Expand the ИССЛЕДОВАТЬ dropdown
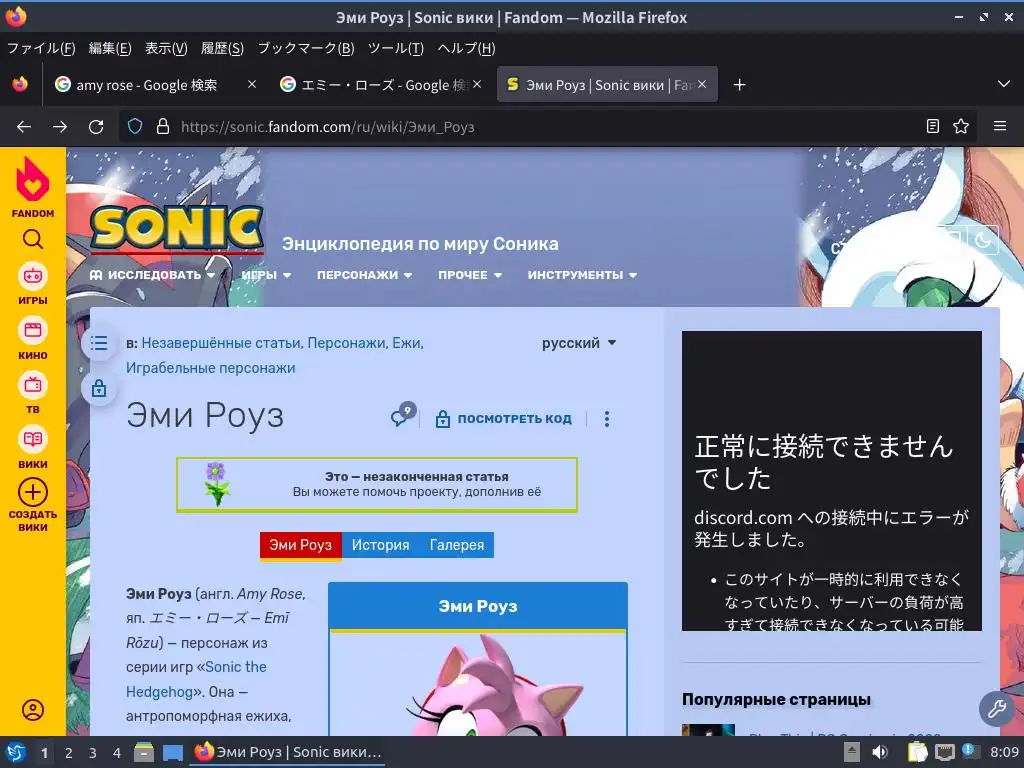 tap(152, 275)
